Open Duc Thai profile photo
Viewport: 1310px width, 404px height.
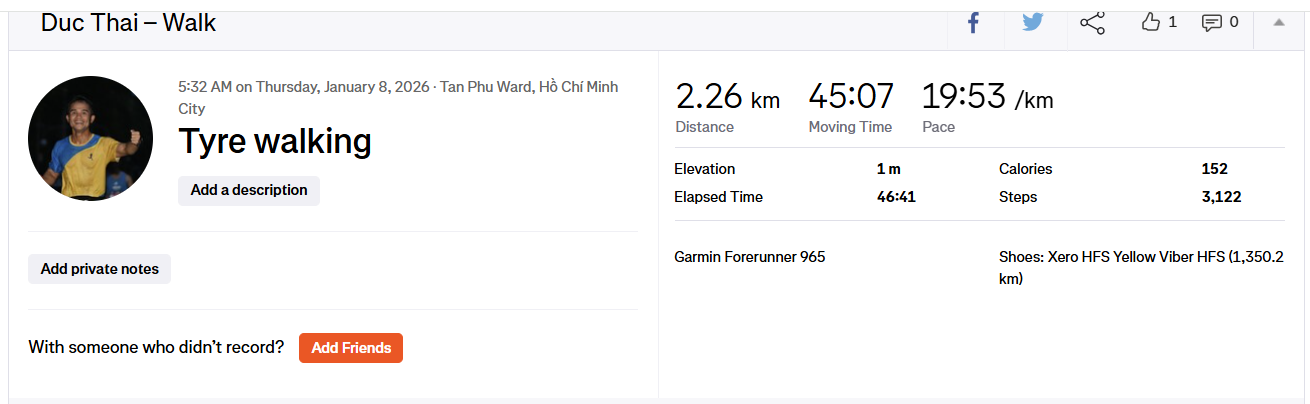(90, 138)
